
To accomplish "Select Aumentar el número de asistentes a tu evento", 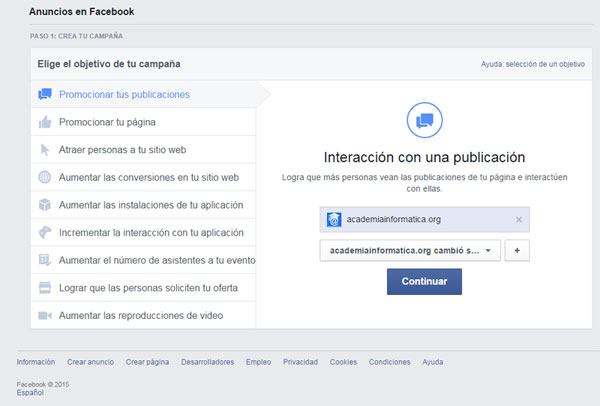I will pyautogui.click(x=143, y=260).
